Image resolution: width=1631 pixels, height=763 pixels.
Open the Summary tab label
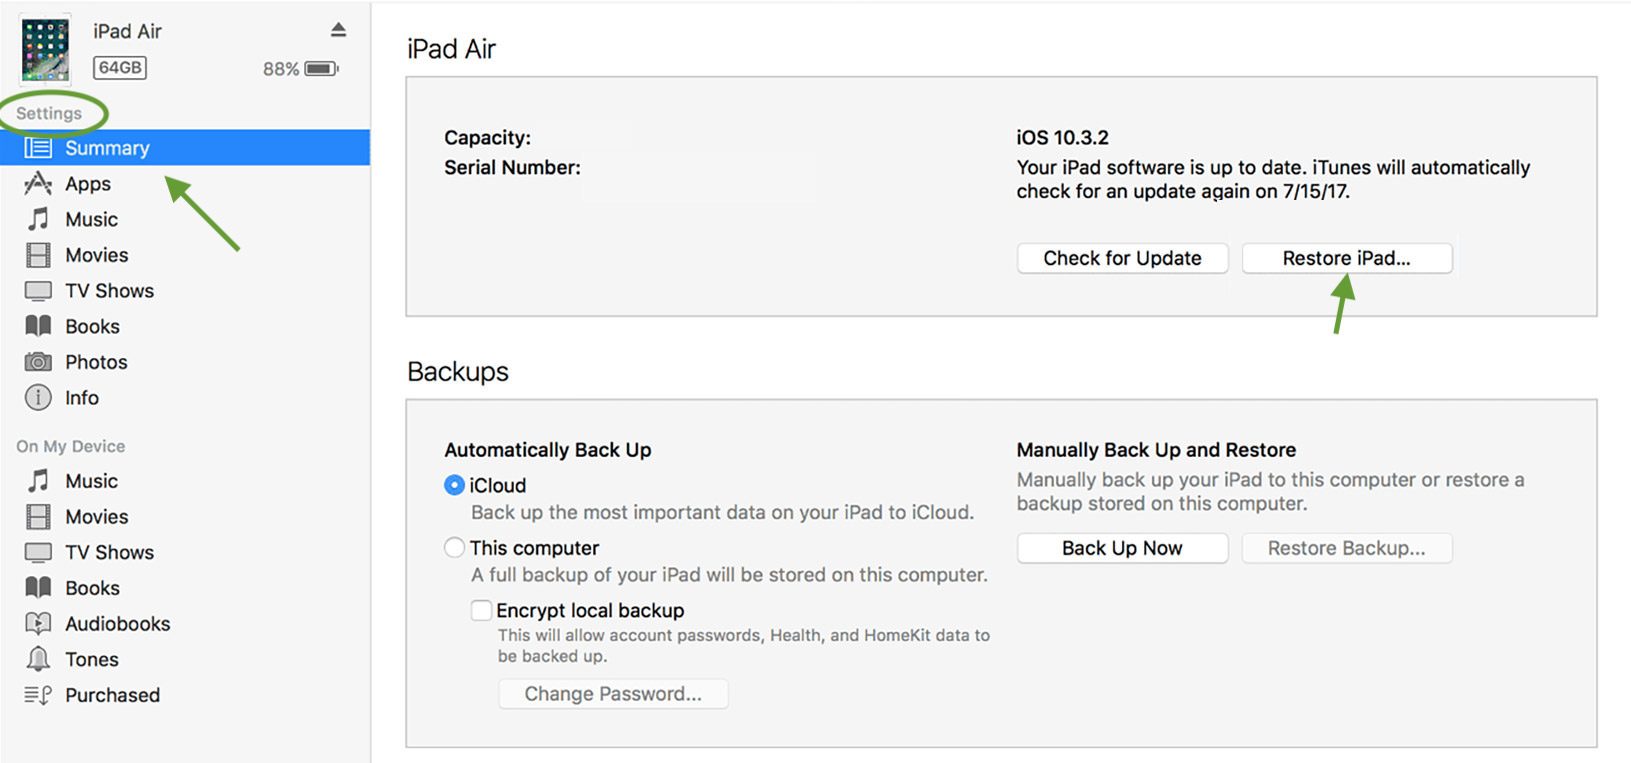pos(107,148)
